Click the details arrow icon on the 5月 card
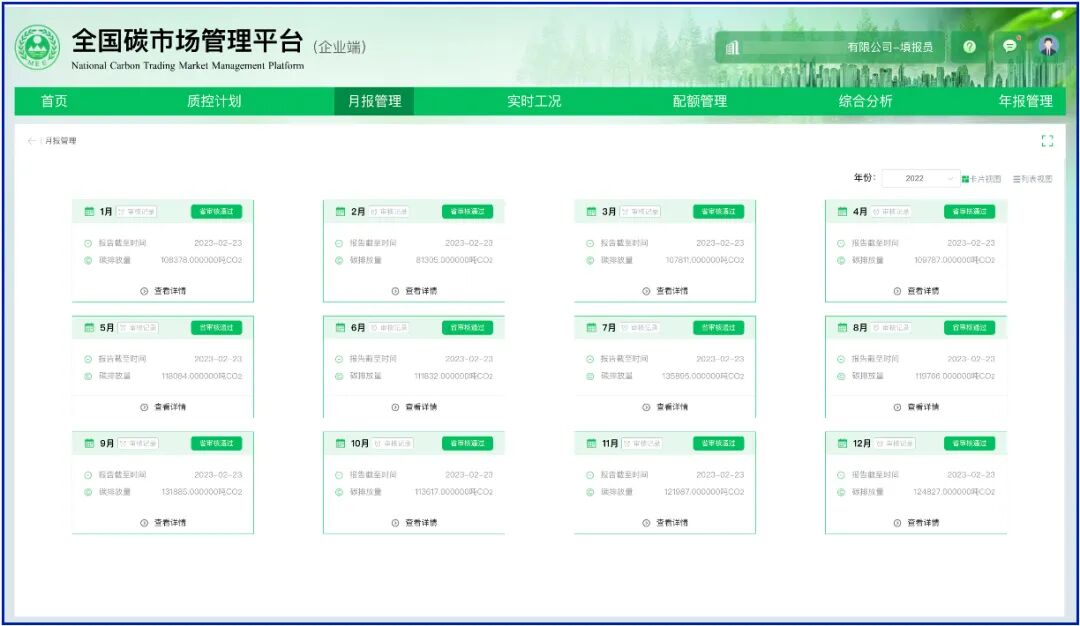The image size is (1080, 626). pyautogui.click(x=144, y=407)
